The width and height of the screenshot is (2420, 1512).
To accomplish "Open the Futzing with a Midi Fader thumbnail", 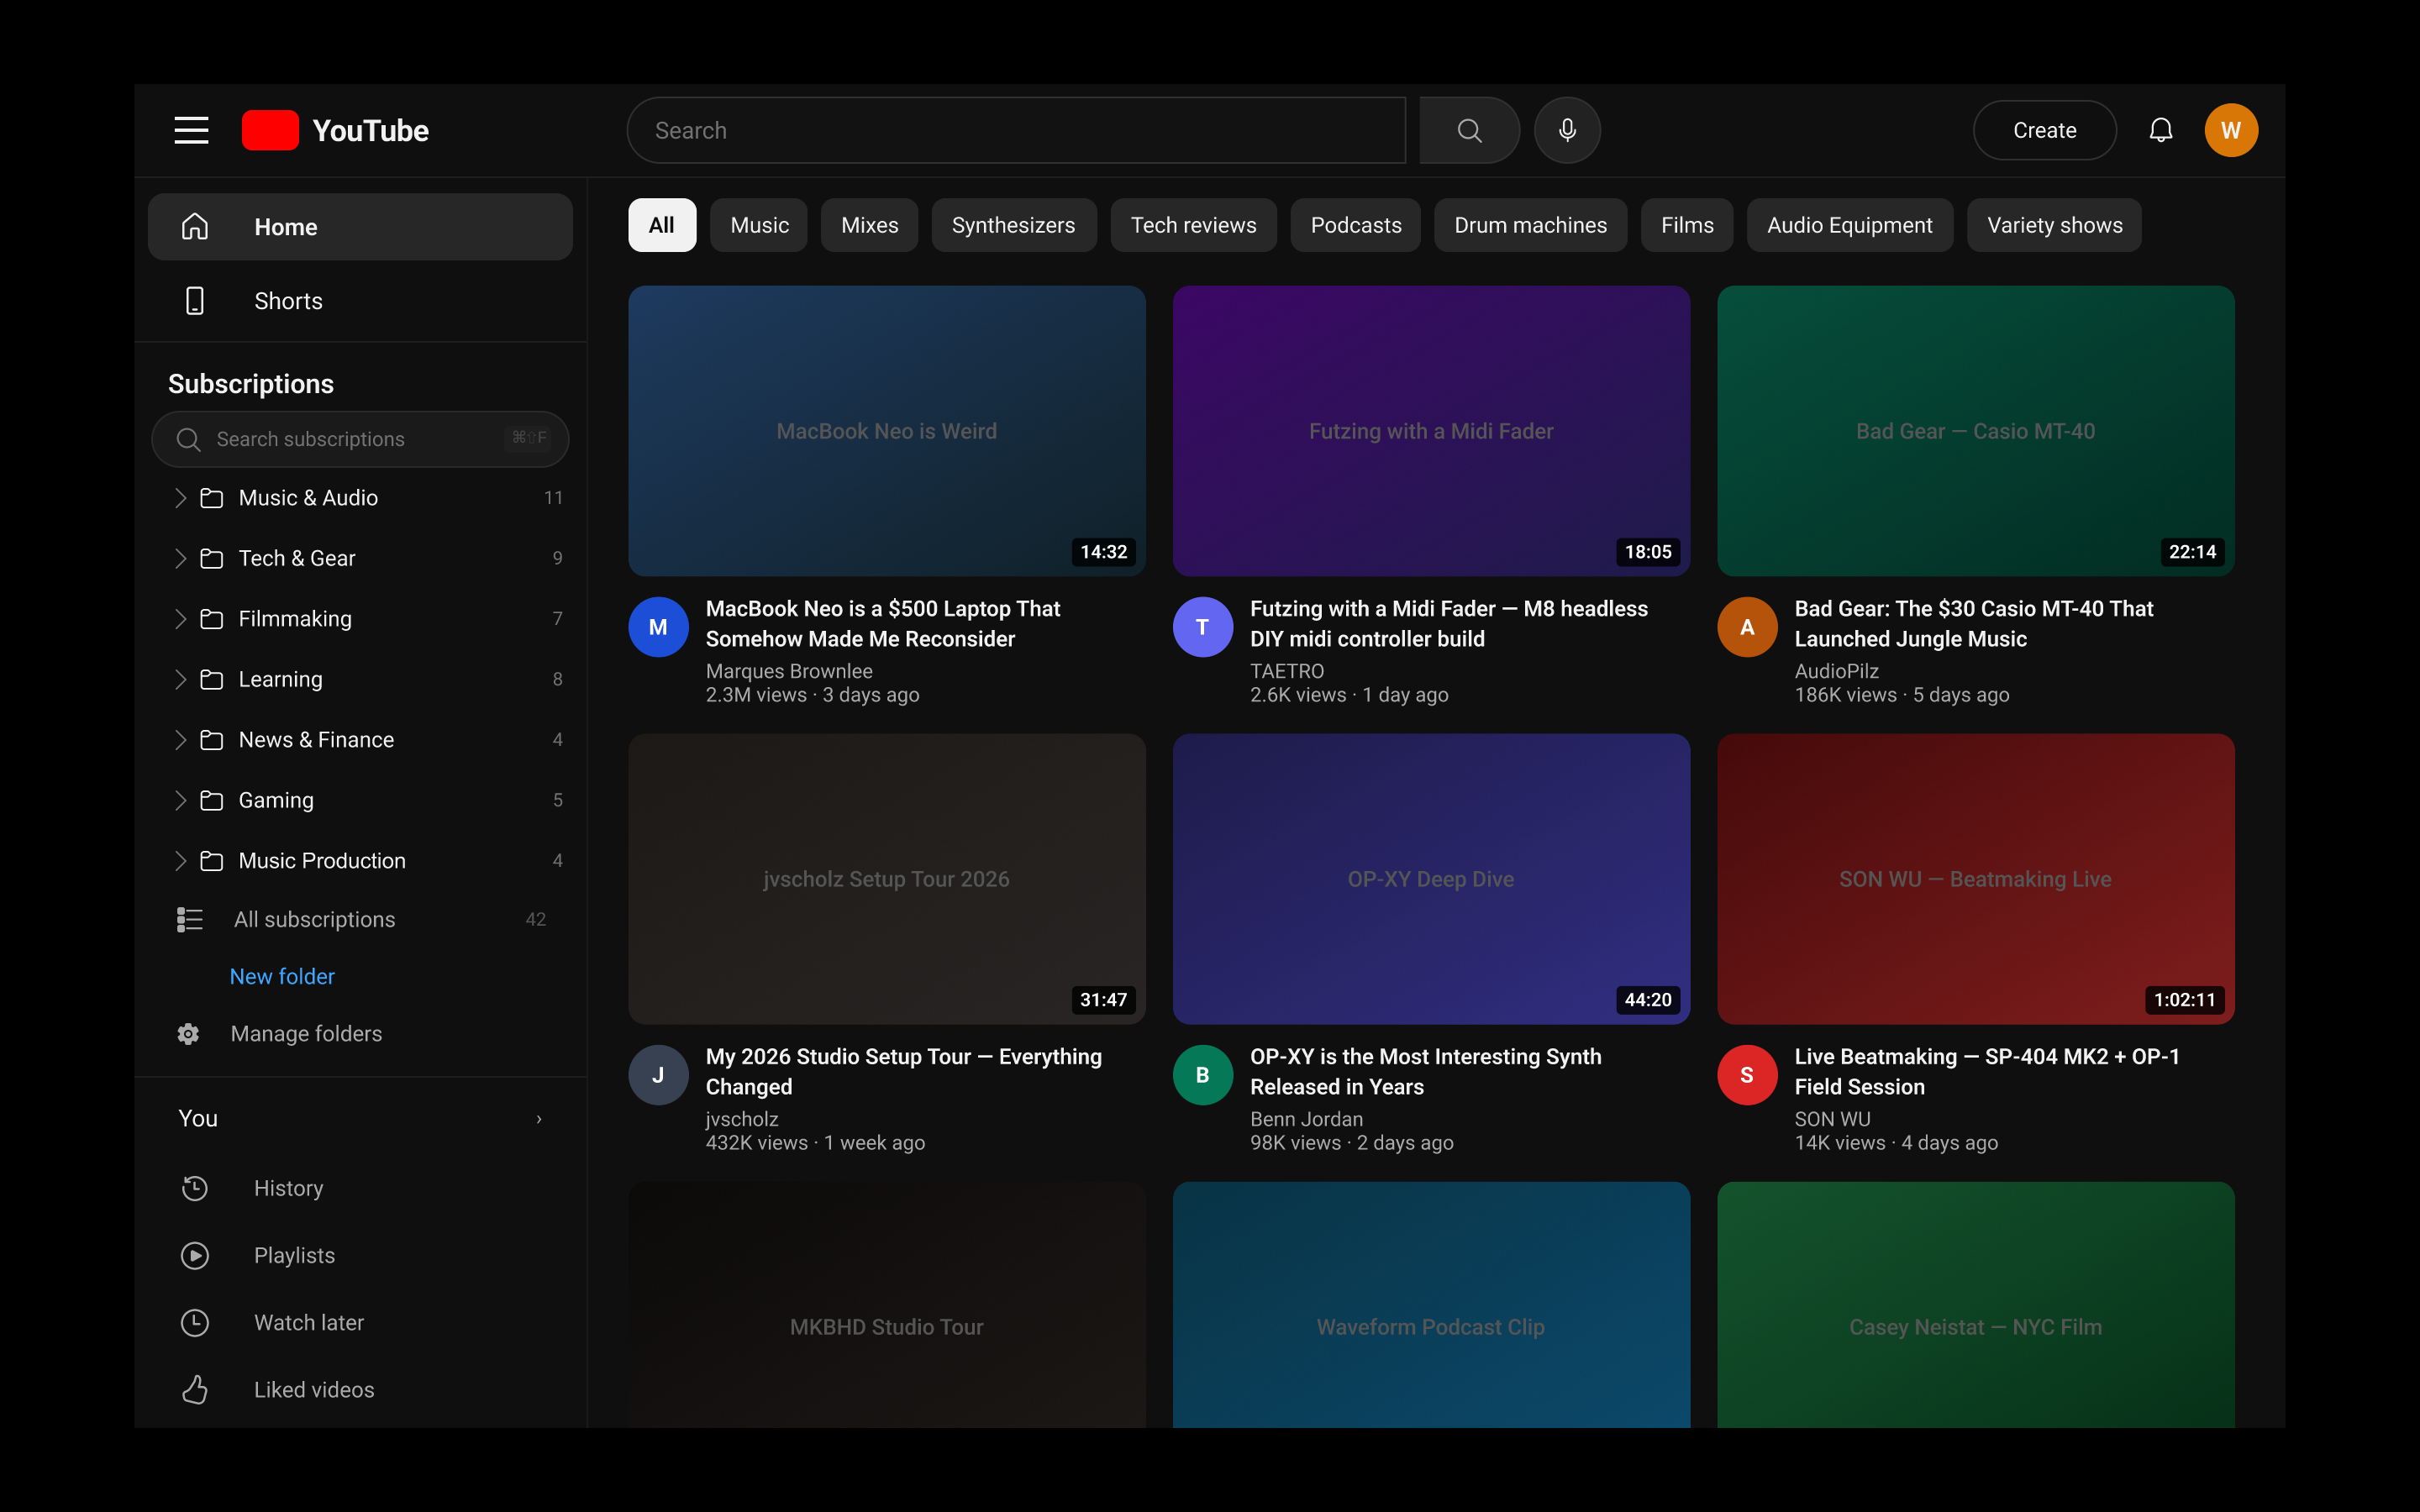I will pyautogui.click(x=1431, y=431).
